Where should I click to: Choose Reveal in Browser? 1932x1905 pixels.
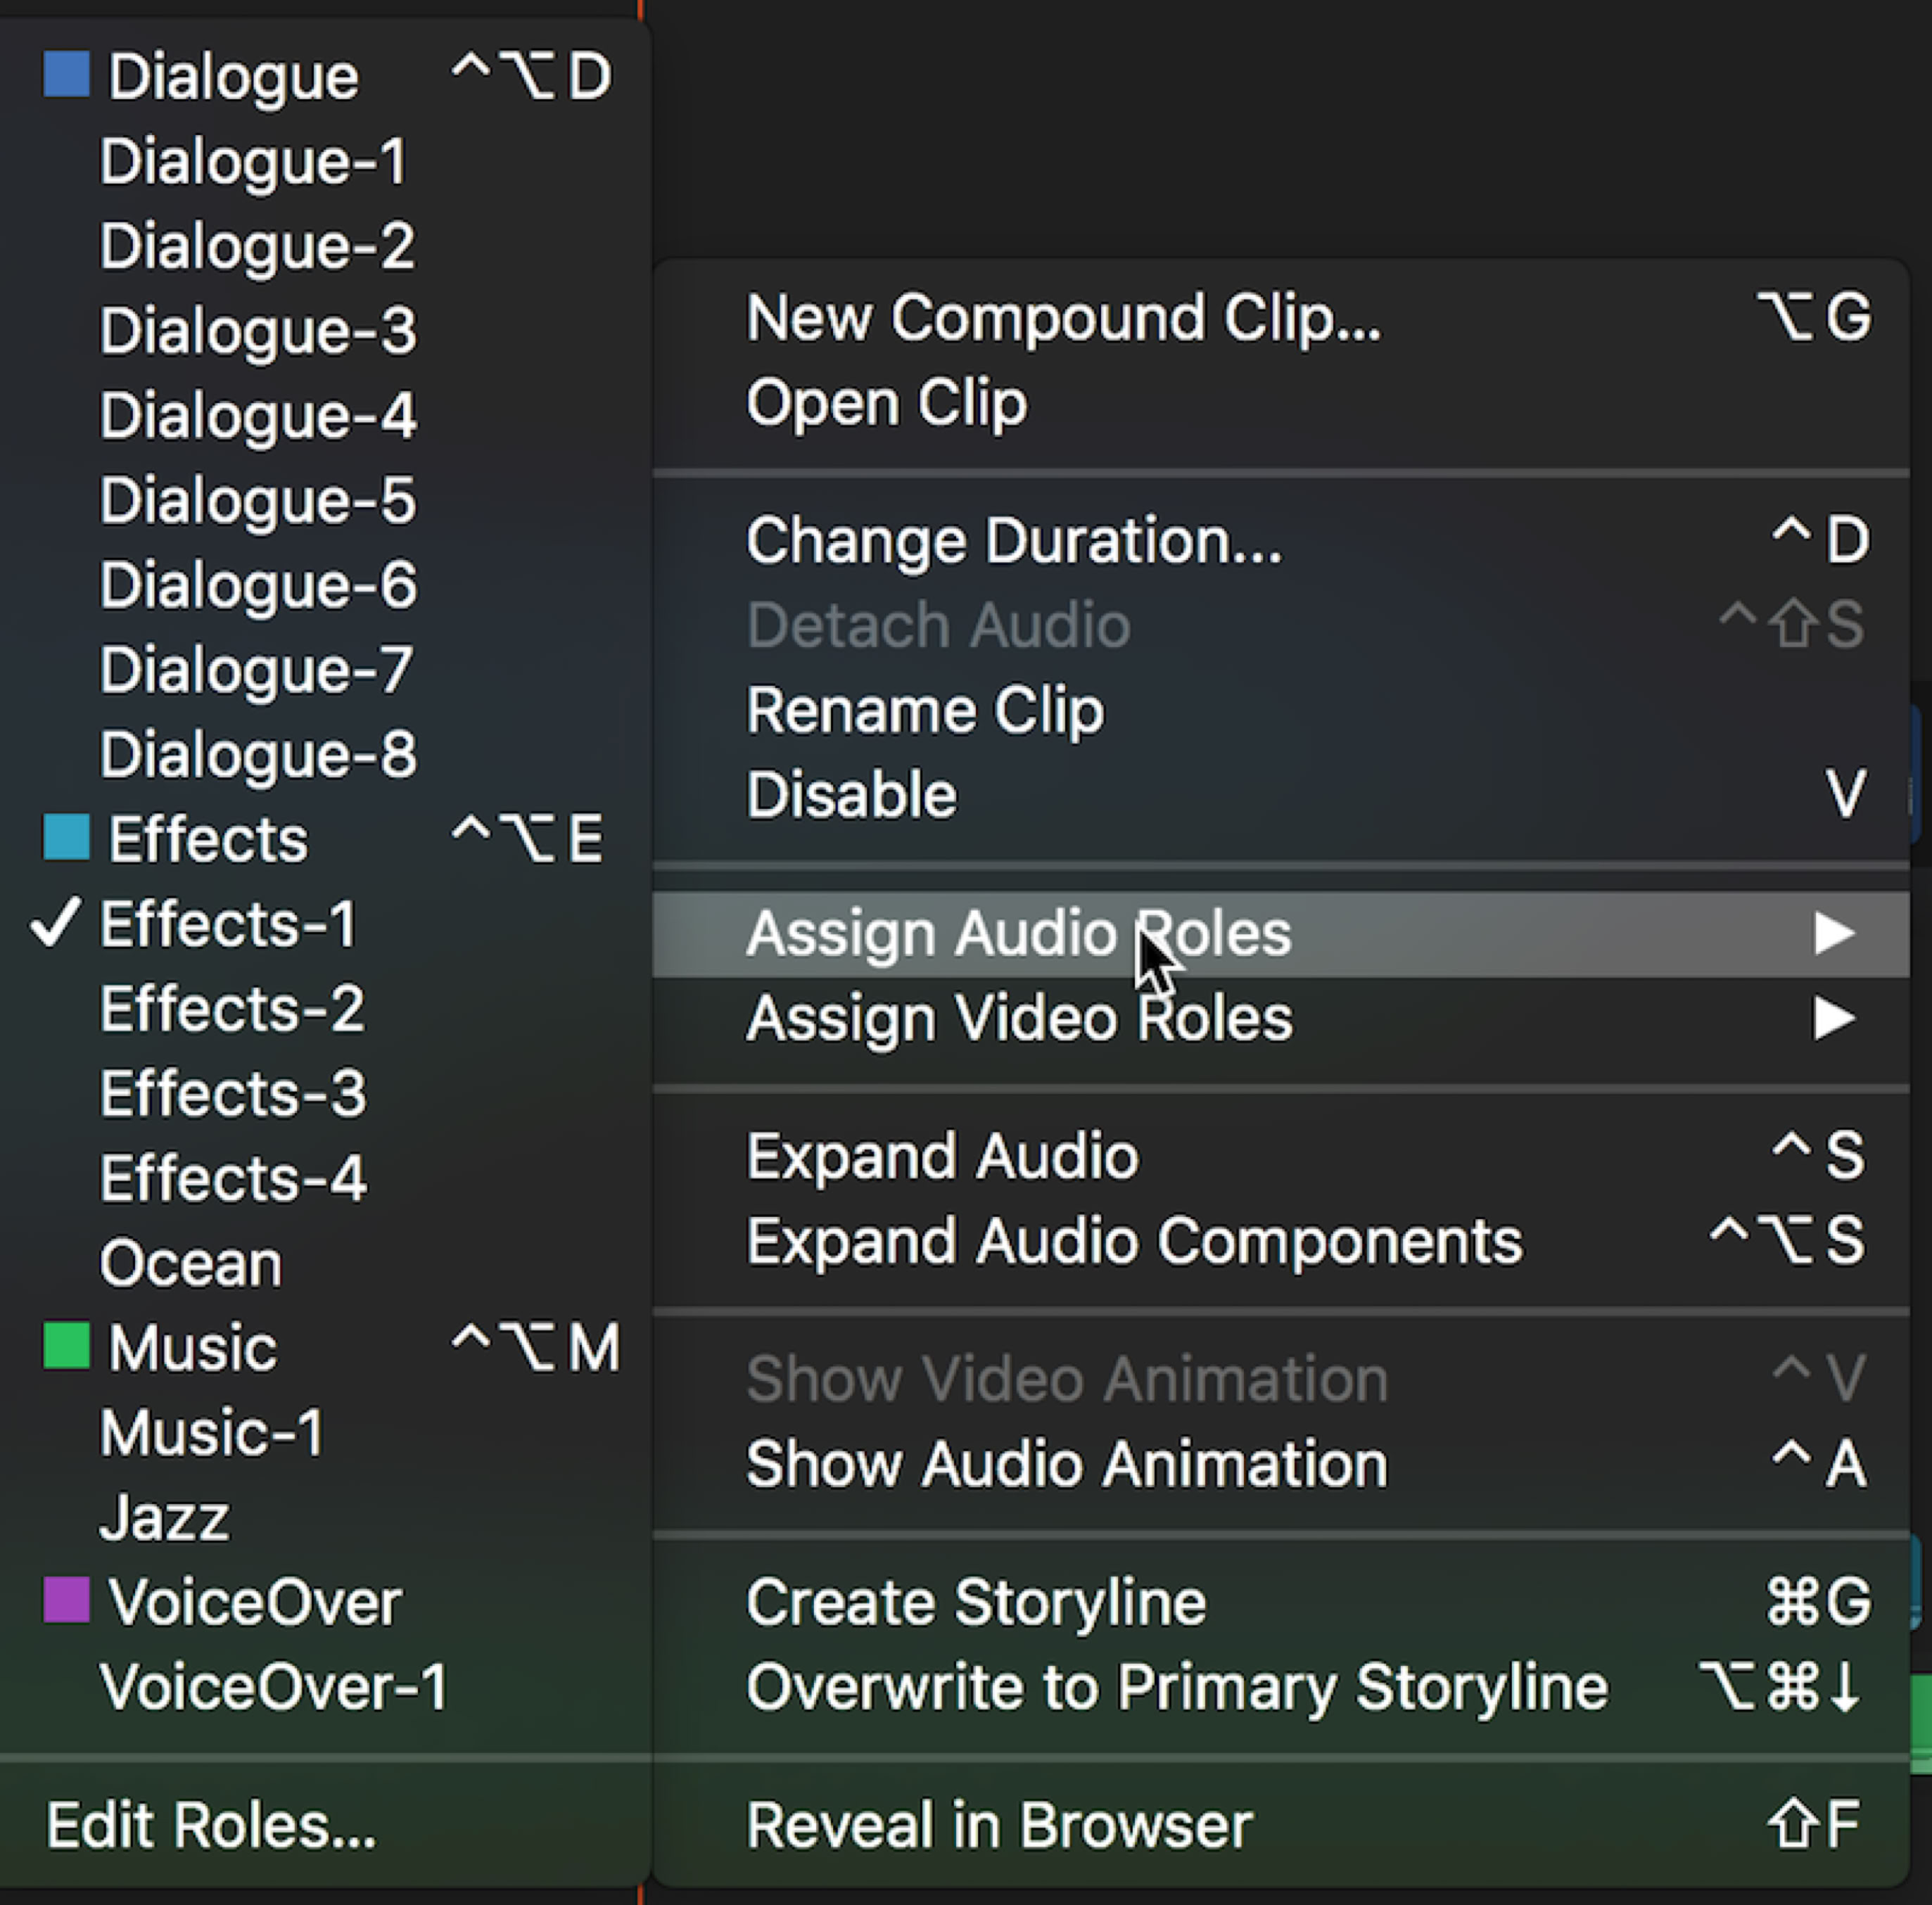[x=999, y=1825]
